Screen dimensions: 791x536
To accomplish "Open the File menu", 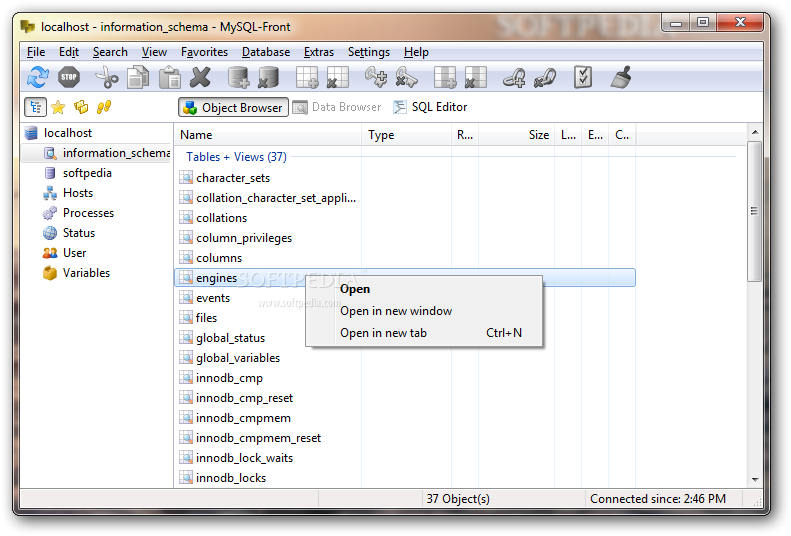I will 36,52.
